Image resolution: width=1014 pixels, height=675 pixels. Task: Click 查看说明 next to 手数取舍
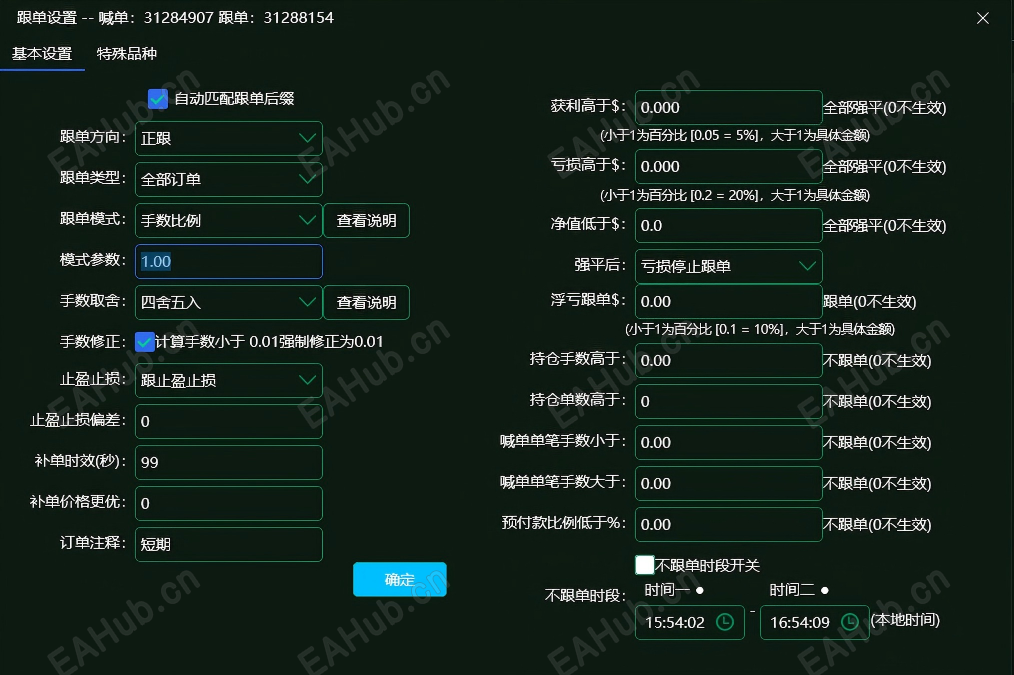pos(366,302)
